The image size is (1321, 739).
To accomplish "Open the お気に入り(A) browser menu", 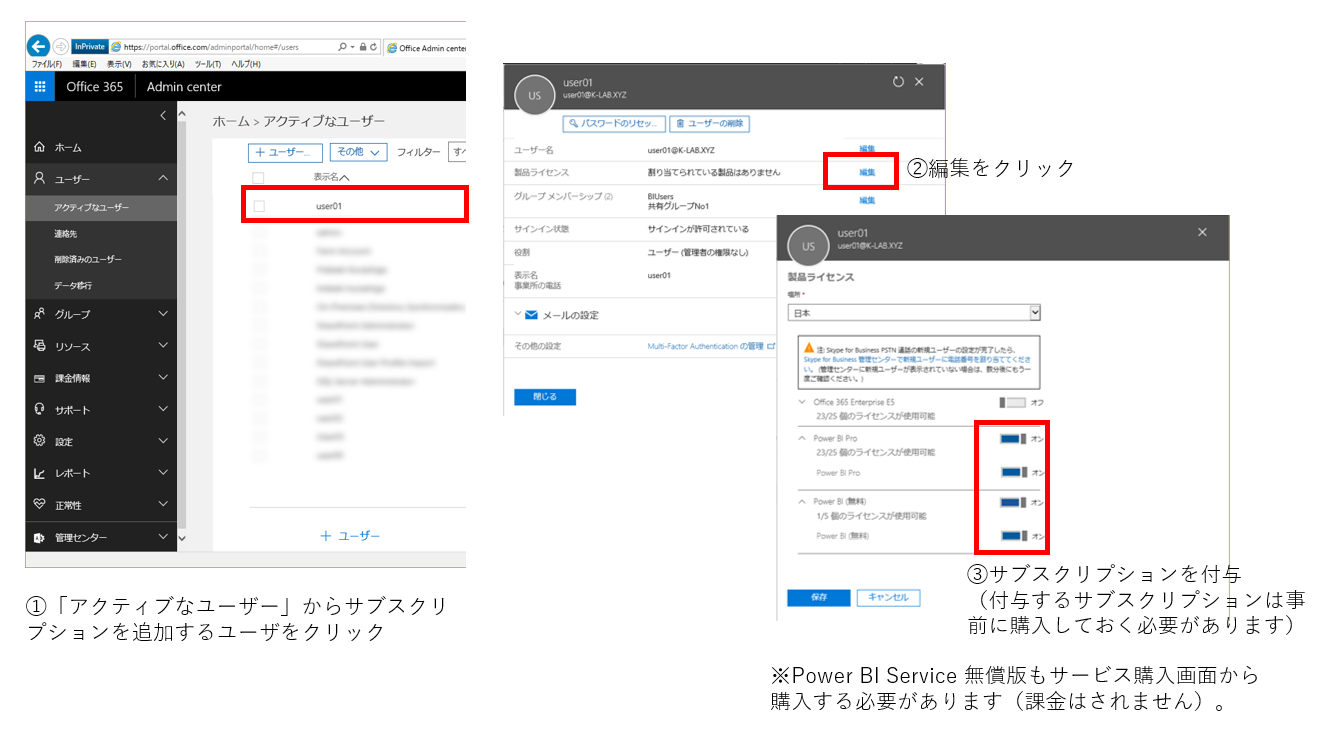I will click(x=165, y=64).
